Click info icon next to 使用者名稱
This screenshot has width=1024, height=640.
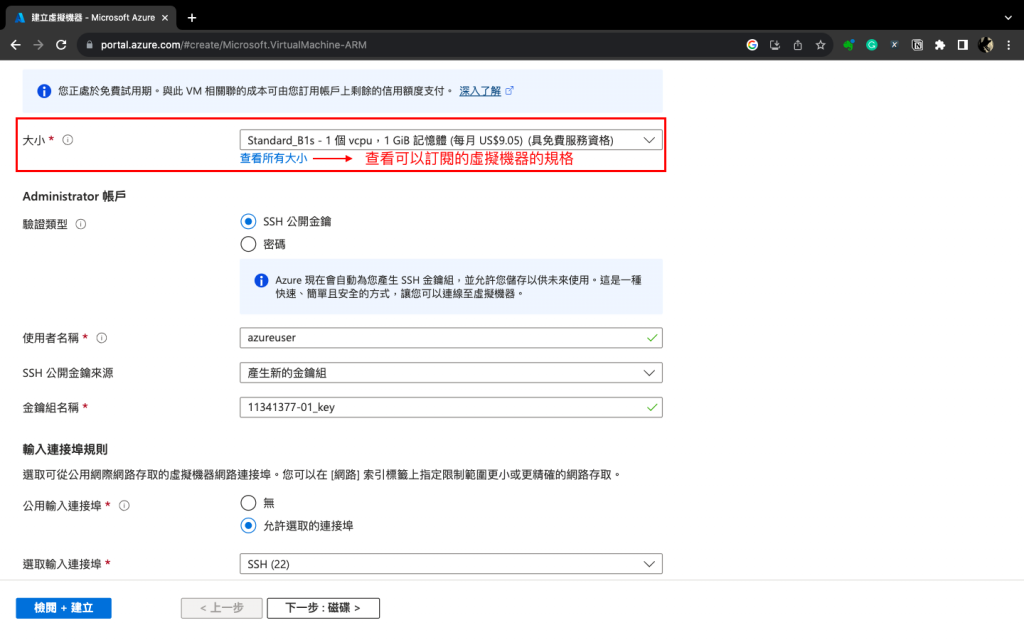(101, 338)
